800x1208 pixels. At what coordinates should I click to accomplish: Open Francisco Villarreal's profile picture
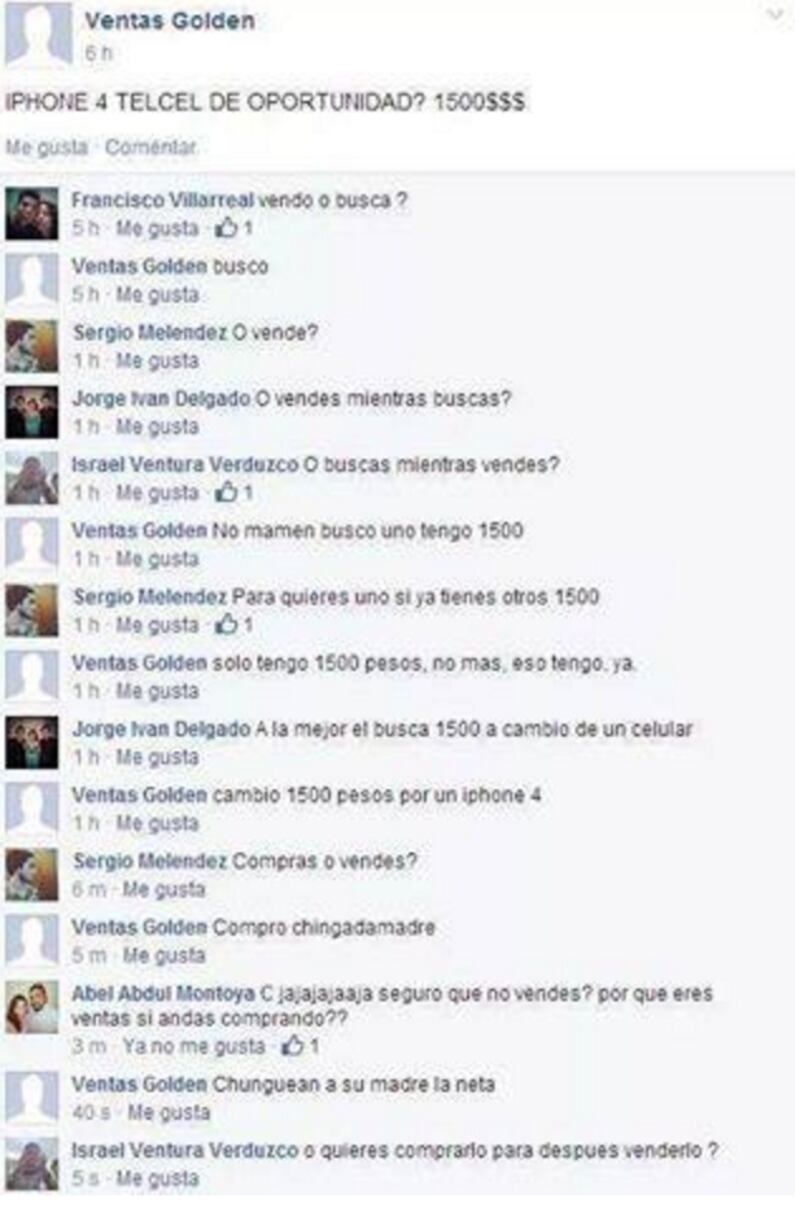[x=31, y=213]
